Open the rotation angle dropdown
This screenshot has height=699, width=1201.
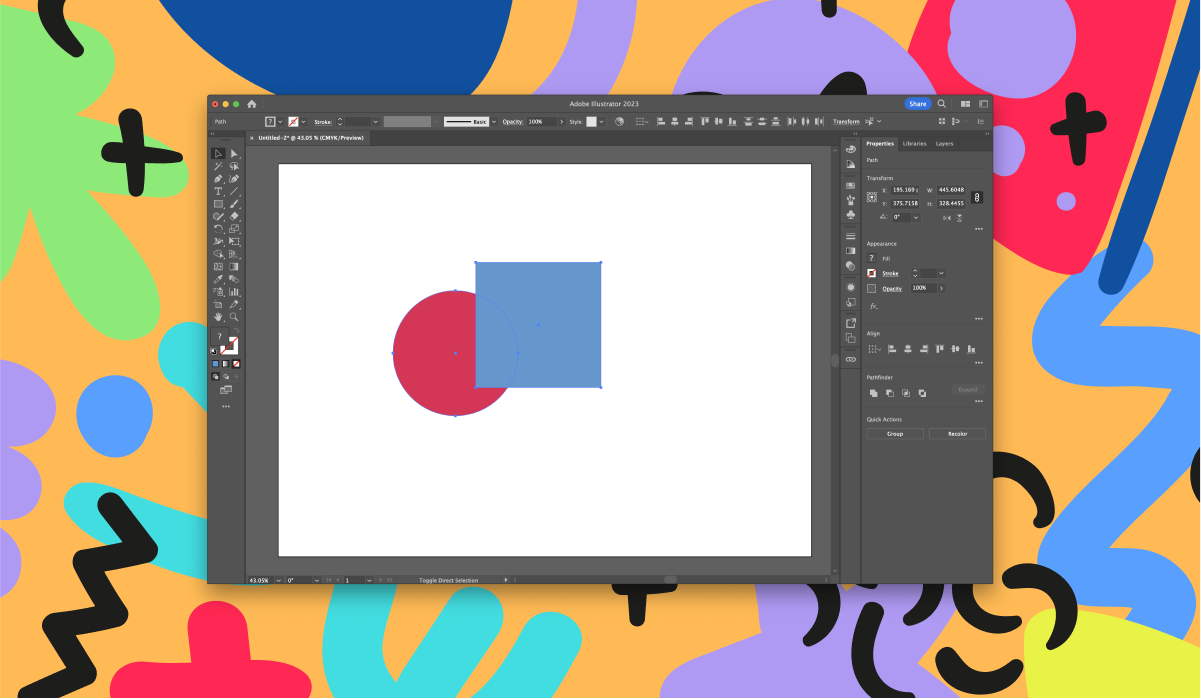click(915, 218)
